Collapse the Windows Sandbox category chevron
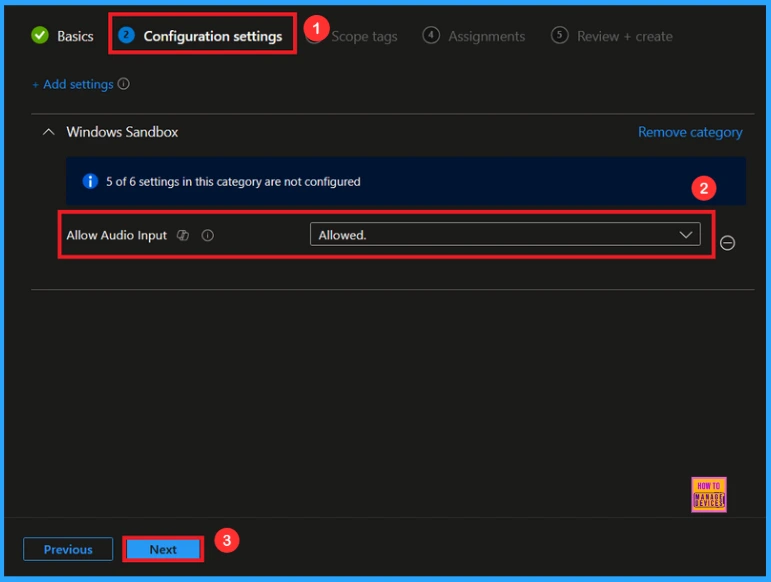The image size is (771, 582). (48, 132)
